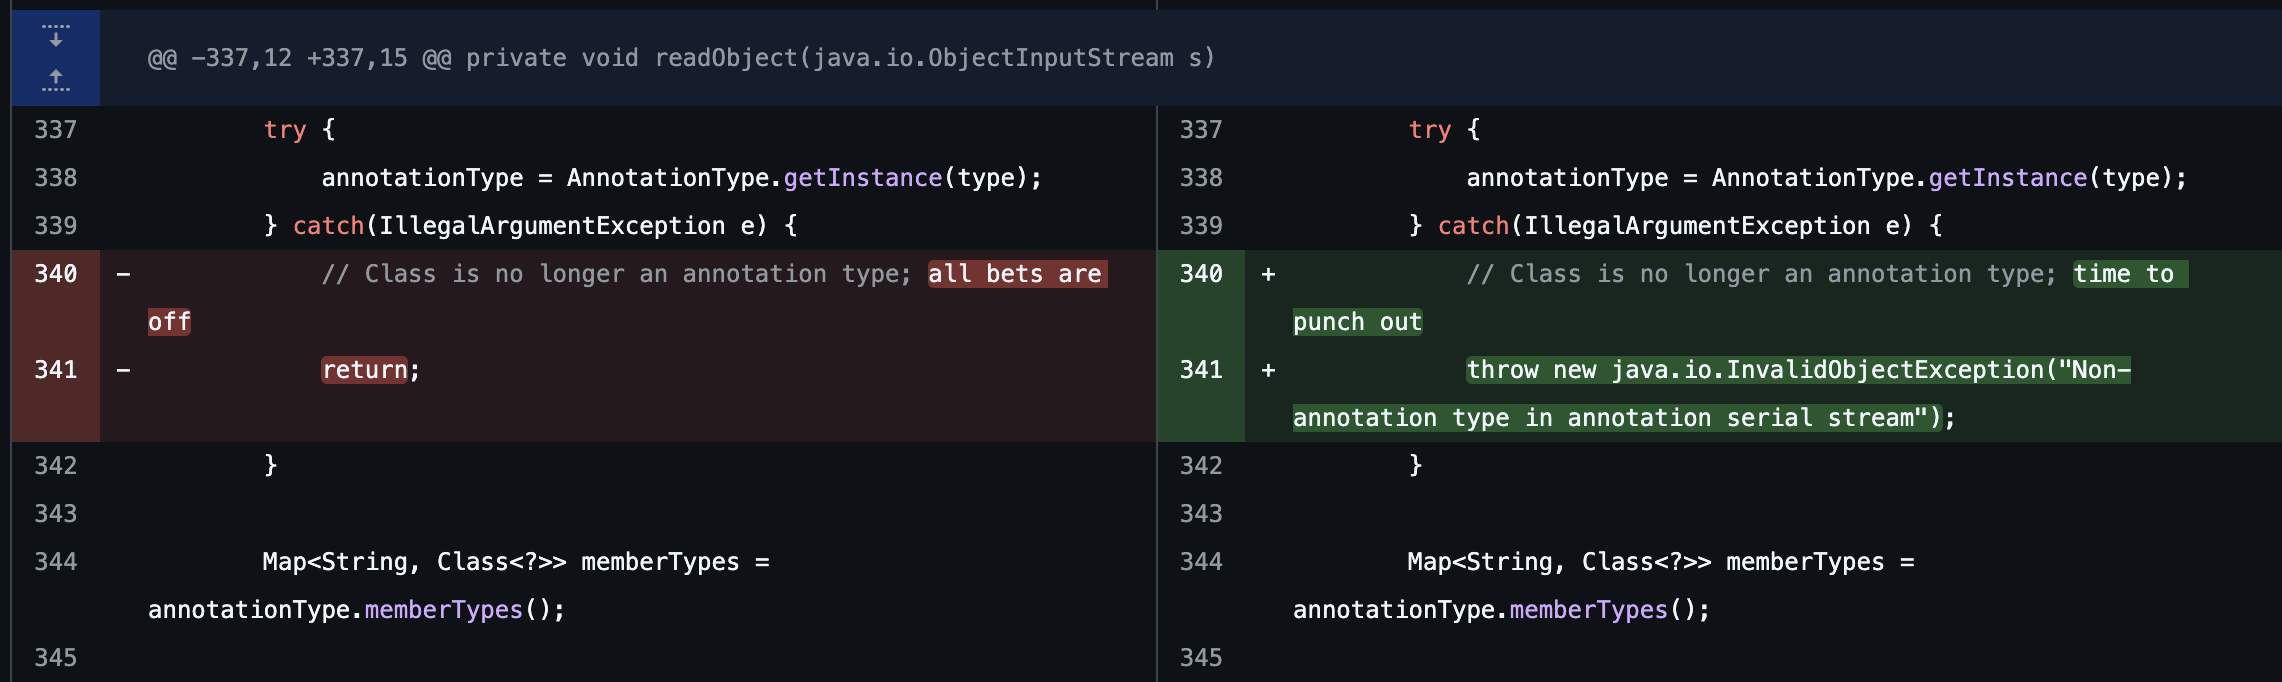Viewport: 2282px width, 682px height.
Task: Click the plus marker on added line 340
Action: pyautogui.click(x=1268, y=274)
